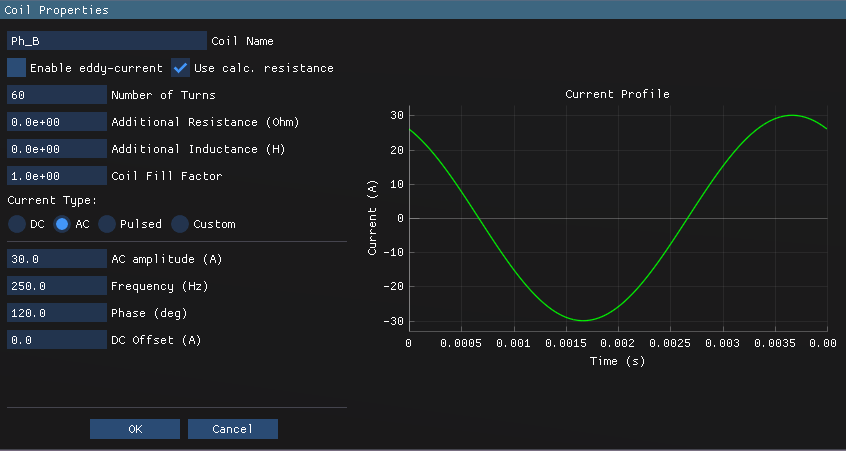Click the Phase (deg) input
The image size is (846, 451).
pyautogui.click(x=56, y=313)
